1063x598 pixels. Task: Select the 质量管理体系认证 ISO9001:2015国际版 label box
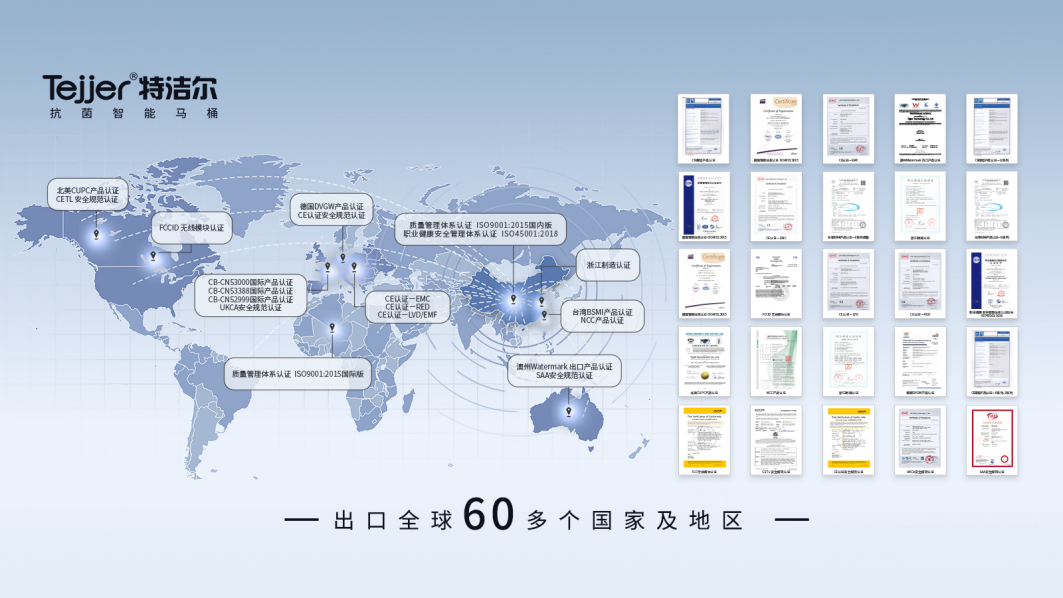coord(298,374)
